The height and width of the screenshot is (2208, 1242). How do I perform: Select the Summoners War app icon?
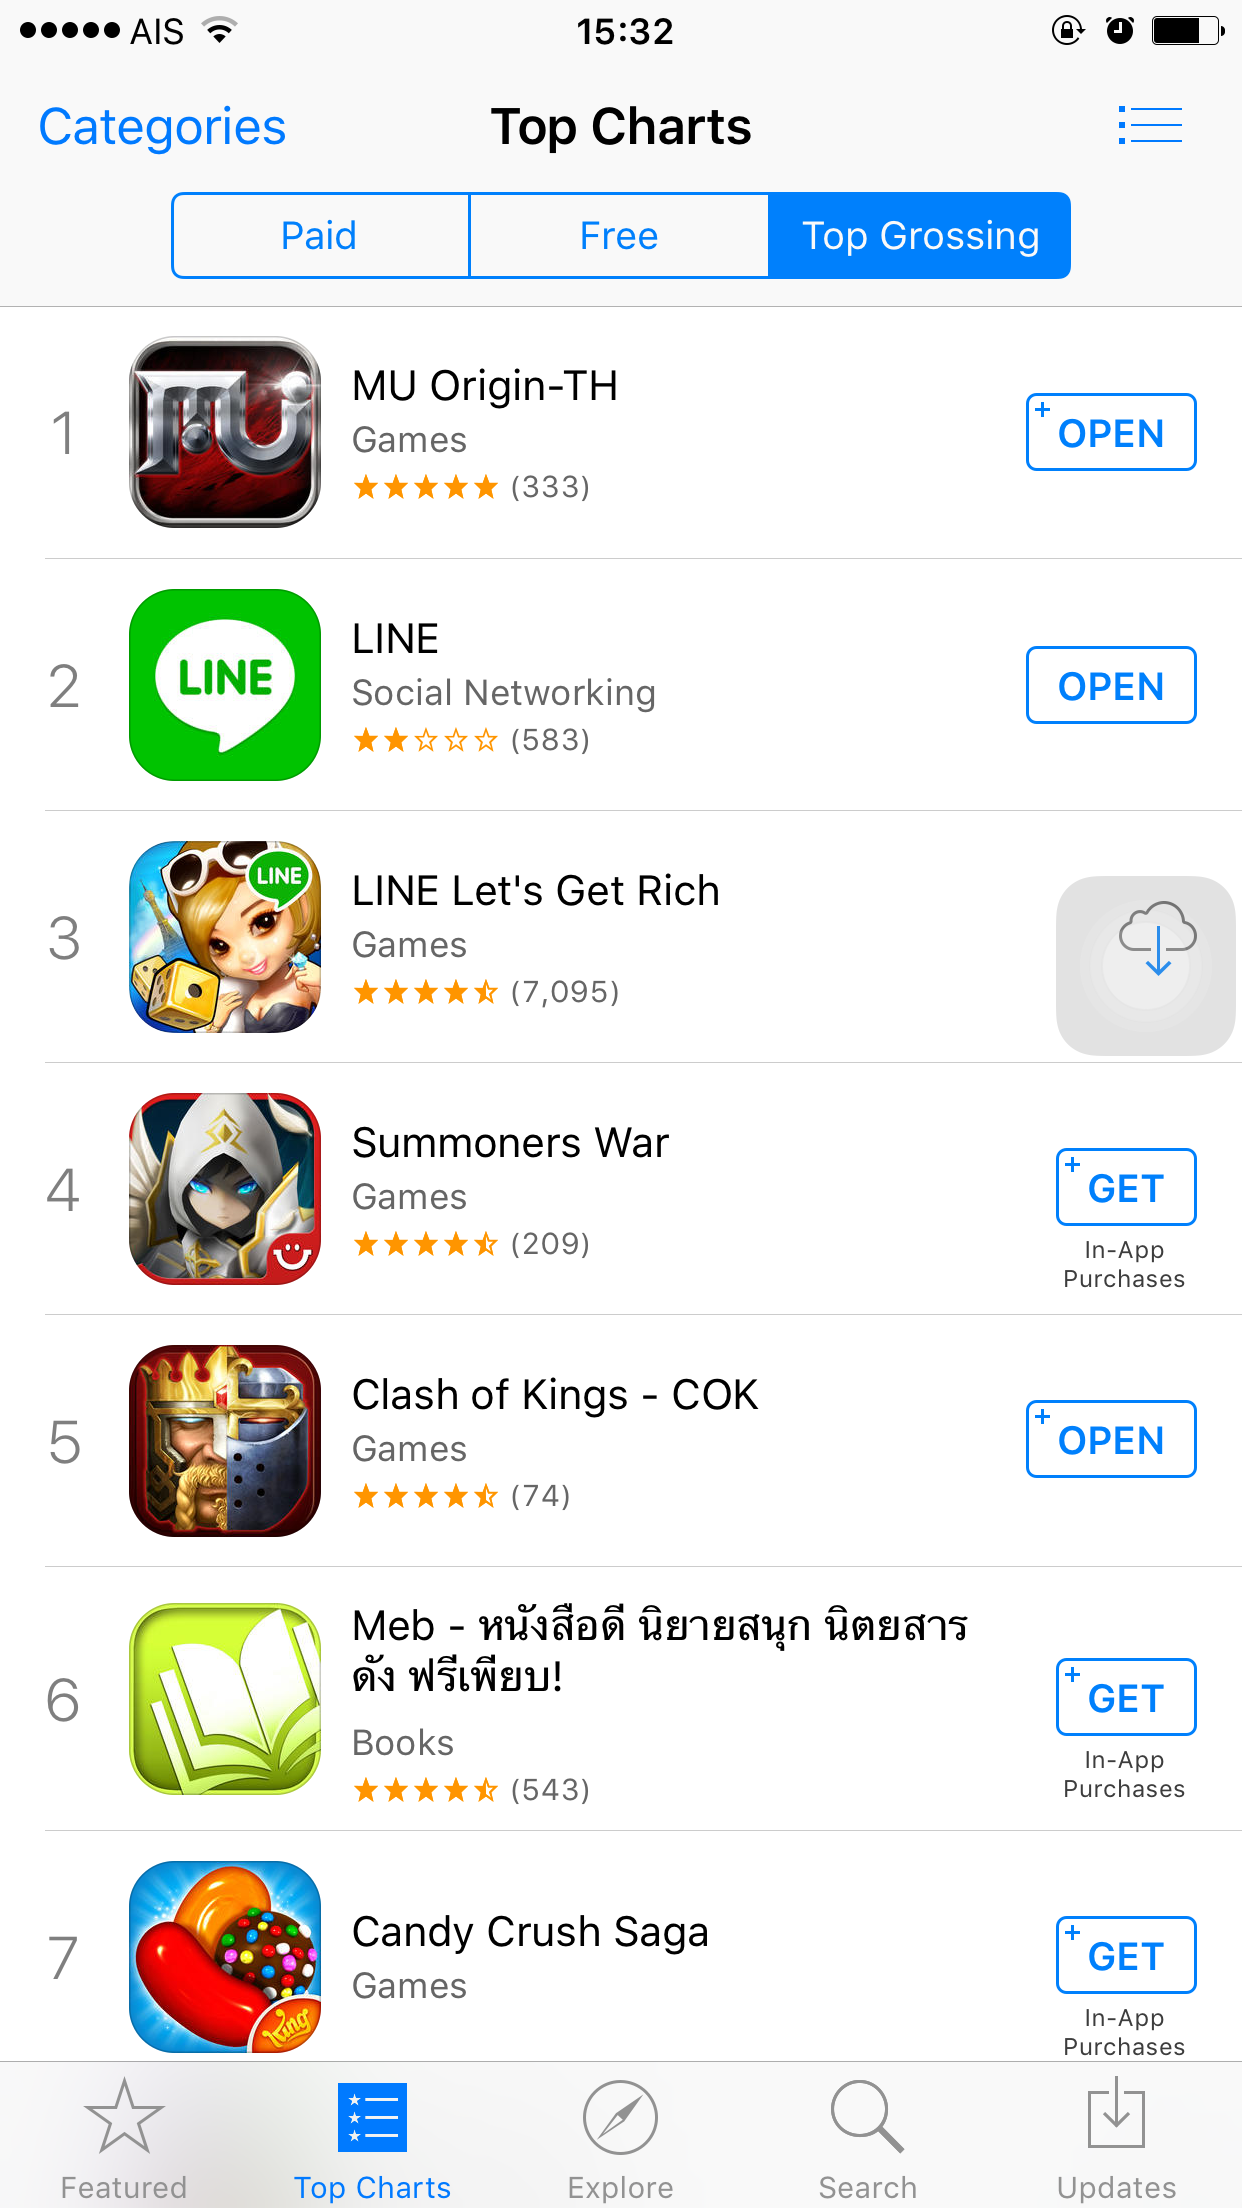(x=225, y=1189)
